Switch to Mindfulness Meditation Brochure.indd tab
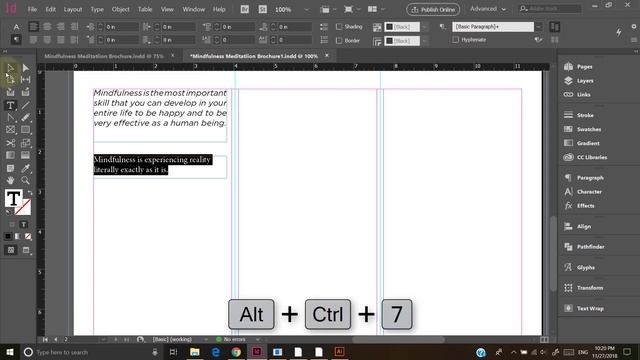The image size is (640, 360). [x=104, y=56]
